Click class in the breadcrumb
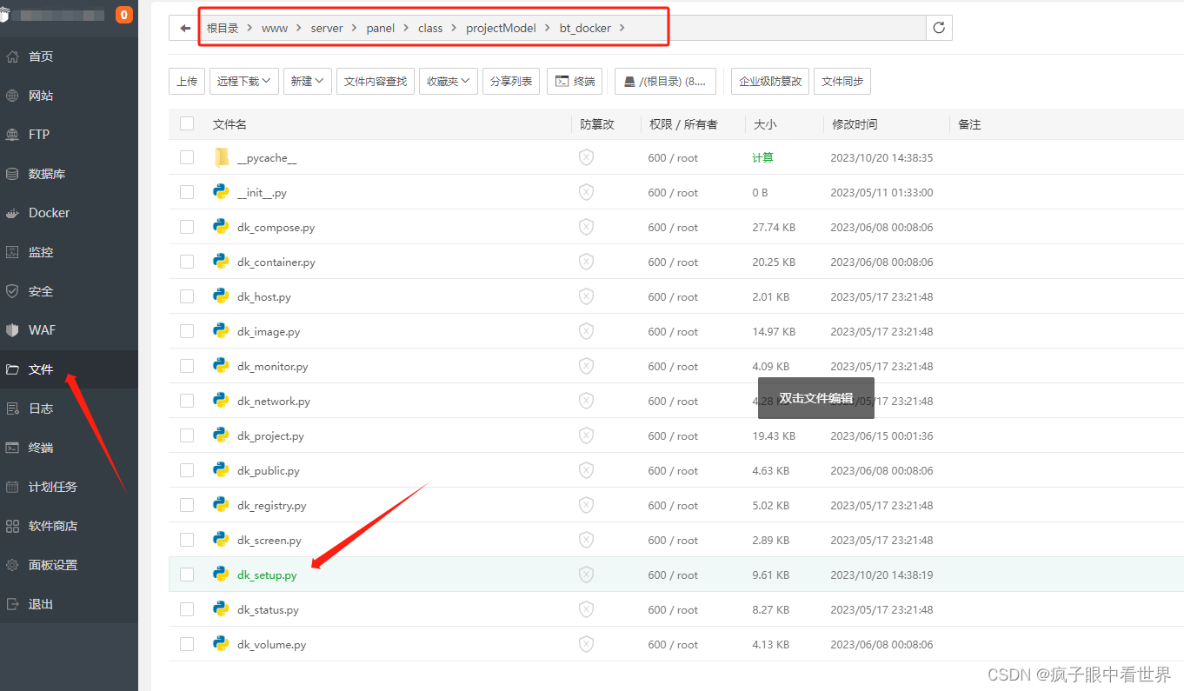 pos(430,28)
